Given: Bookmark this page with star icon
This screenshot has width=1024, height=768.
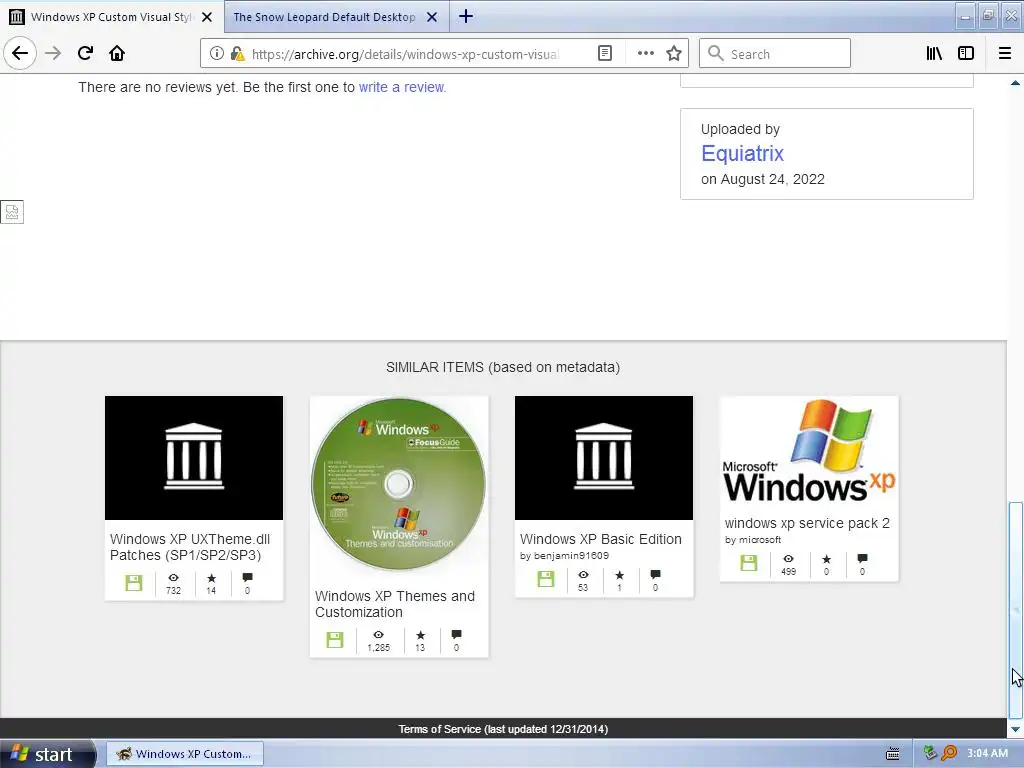Looking at the screenshot, I should pyautogui.click(x=674, y=54).
